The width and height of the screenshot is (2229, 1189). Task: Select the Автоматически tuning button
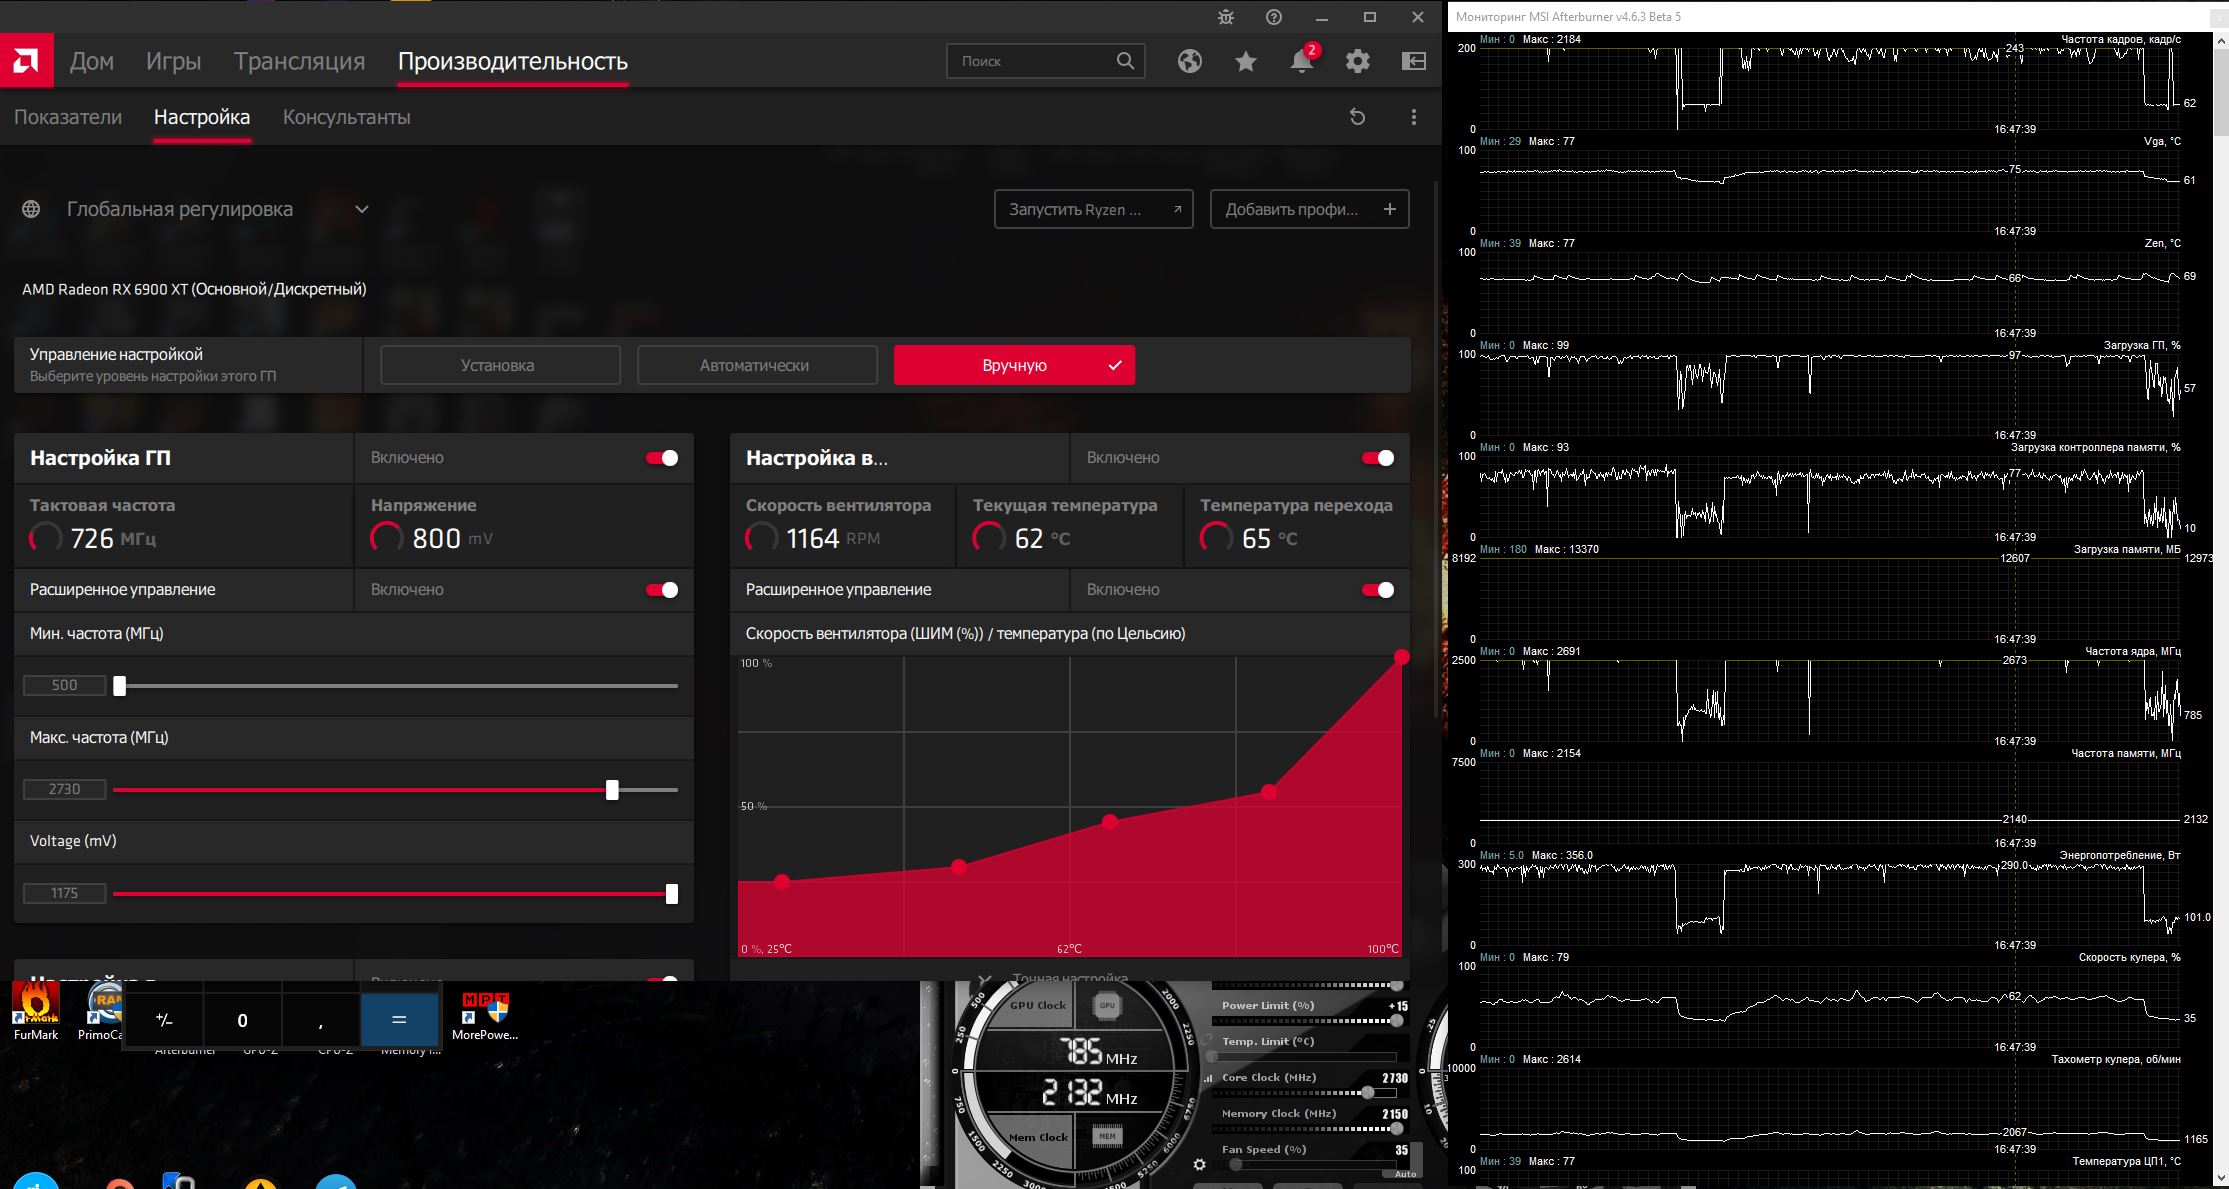coord(757,365)
